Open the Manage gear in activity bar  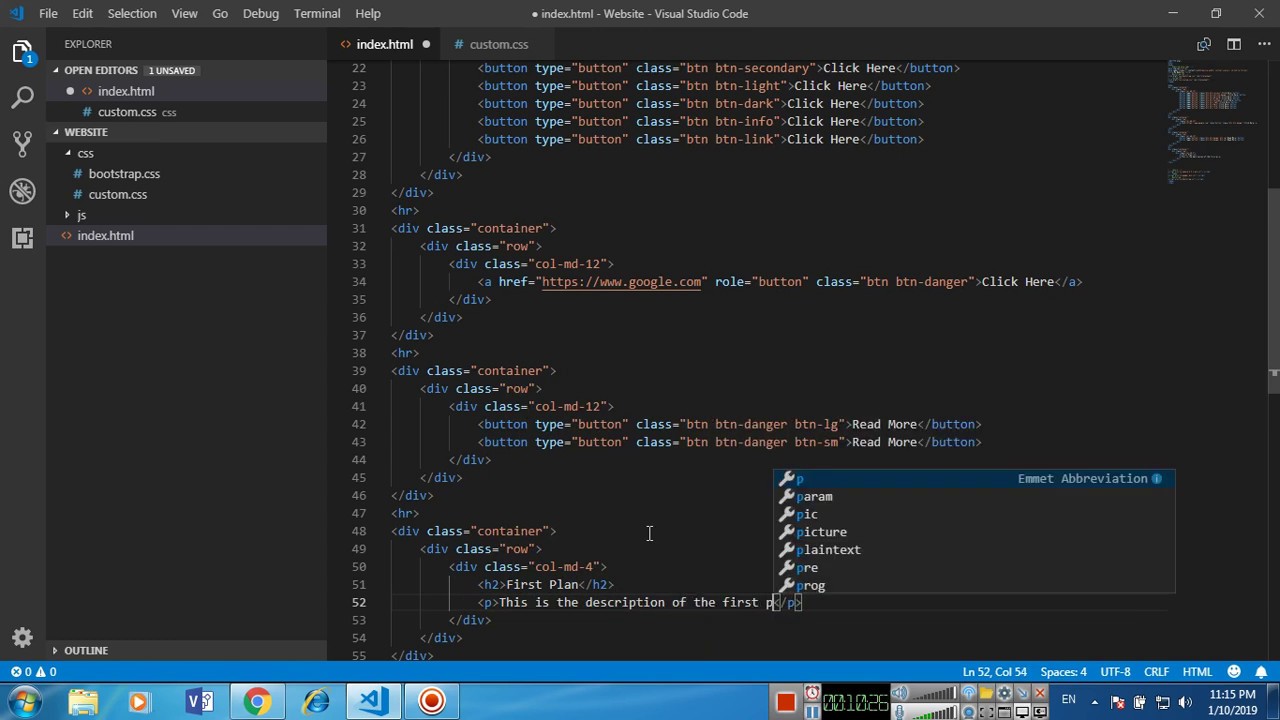(22, 637)
